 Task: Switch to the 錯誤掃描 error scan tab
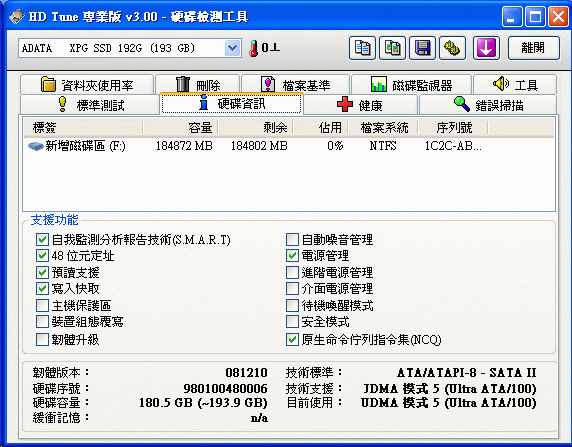coord(488,105)
